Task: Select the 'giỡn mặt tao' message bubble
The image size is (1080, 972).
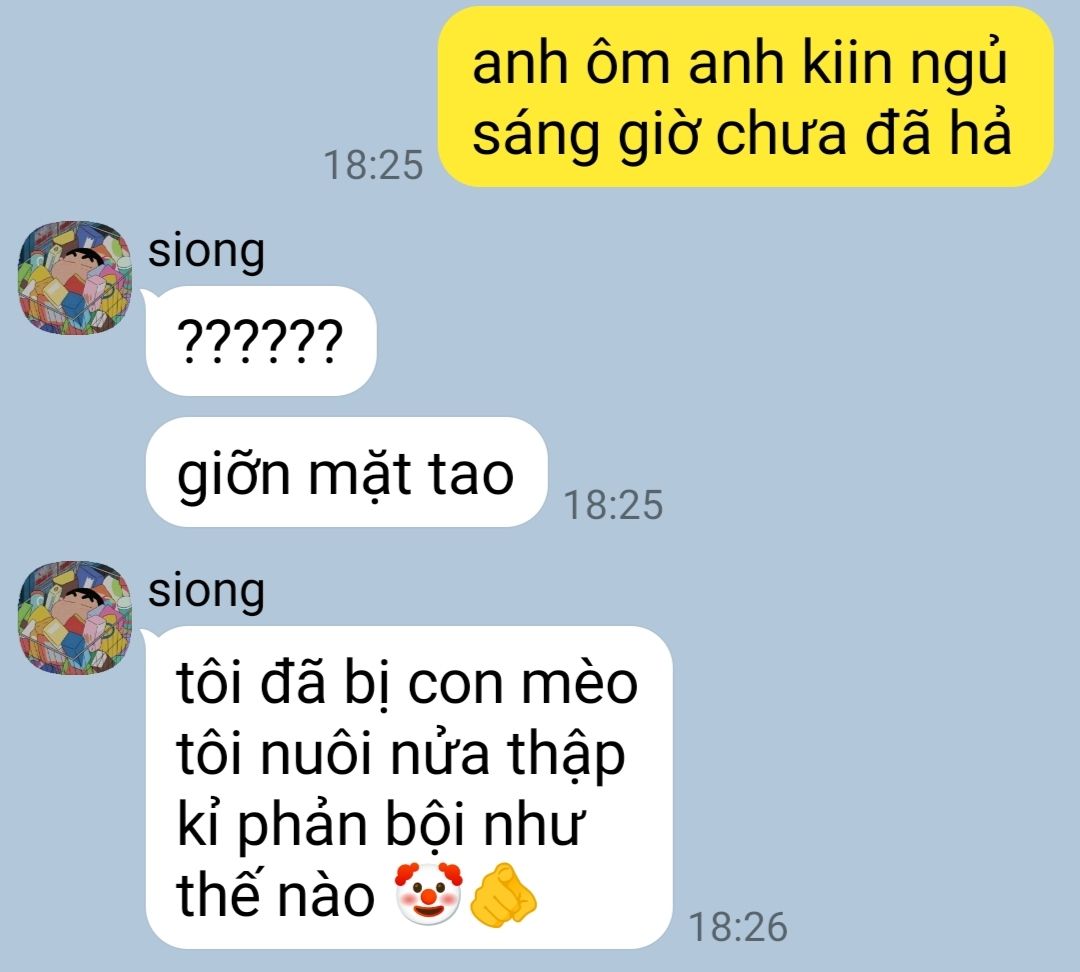Action: (x=346, y=472)
